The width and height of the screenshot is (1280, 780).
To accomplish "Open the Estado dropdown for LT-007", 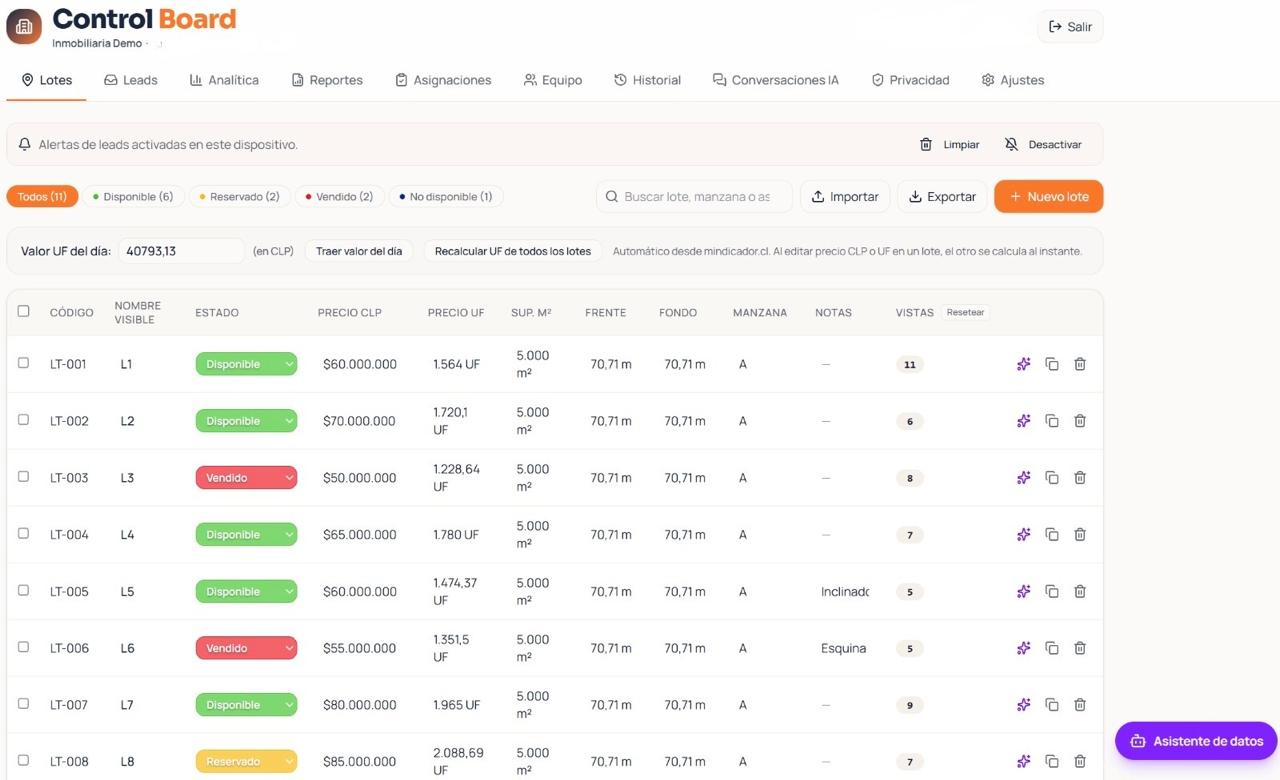I will [x=246, y=705].
